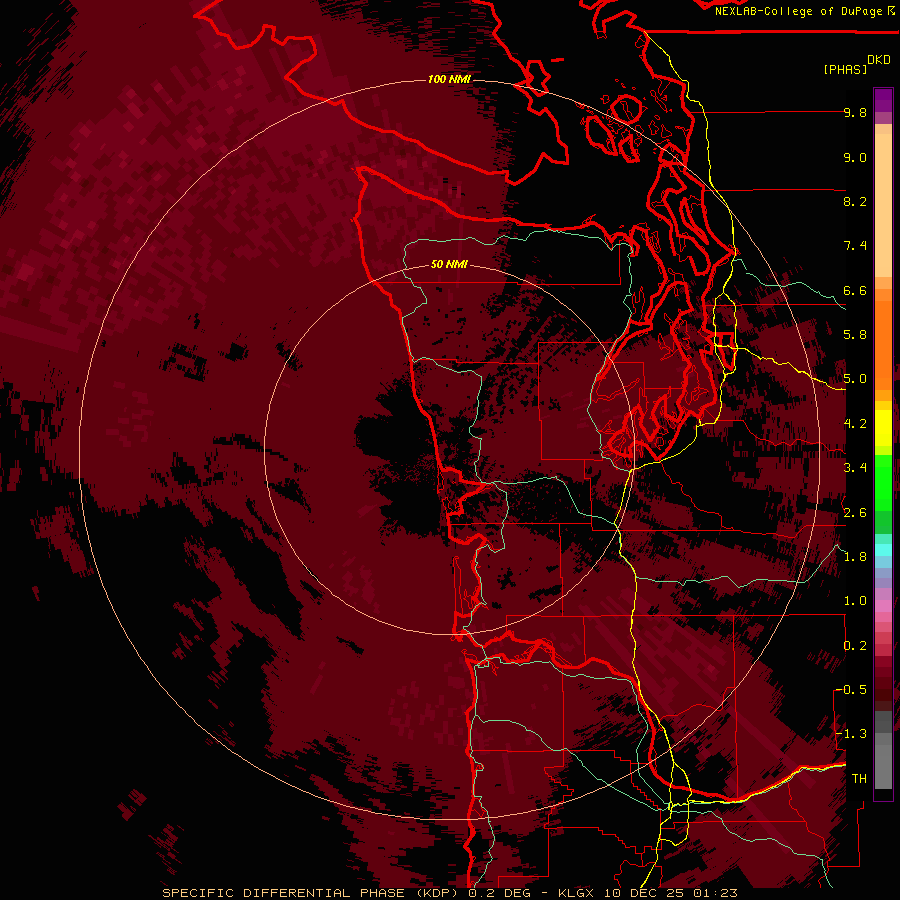Image resolution: width=900 pixels, height=900 pixels.
Task: Click the 10 DEC 25 date text
Action: [x=642, y=893]
